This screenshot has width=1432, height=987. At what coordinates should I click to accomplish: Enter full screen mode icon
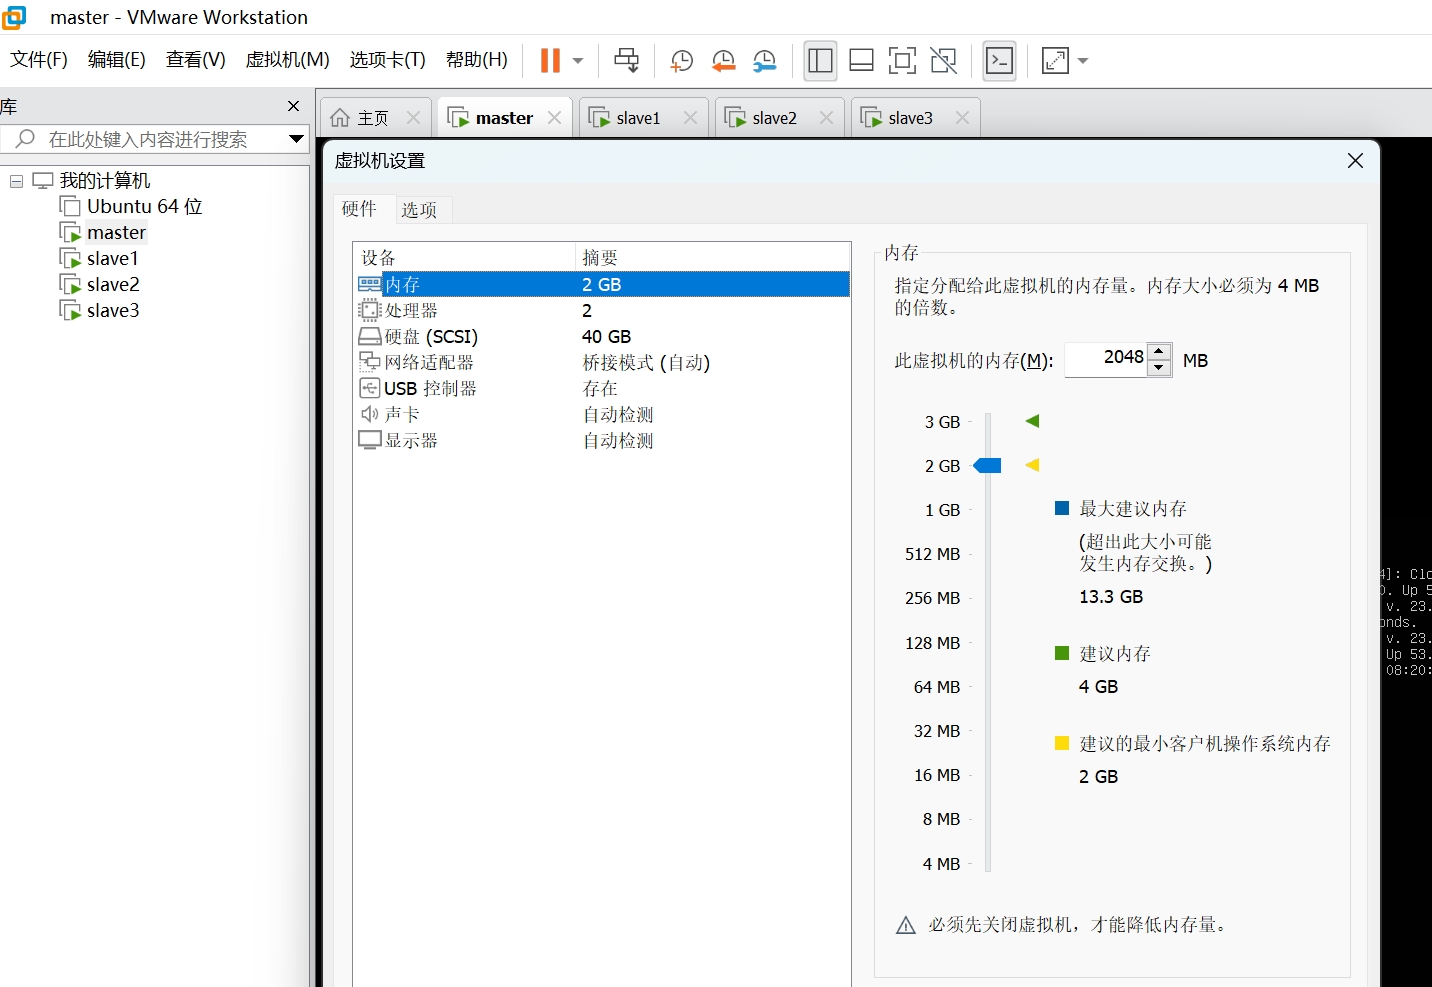tap(902, 60)
